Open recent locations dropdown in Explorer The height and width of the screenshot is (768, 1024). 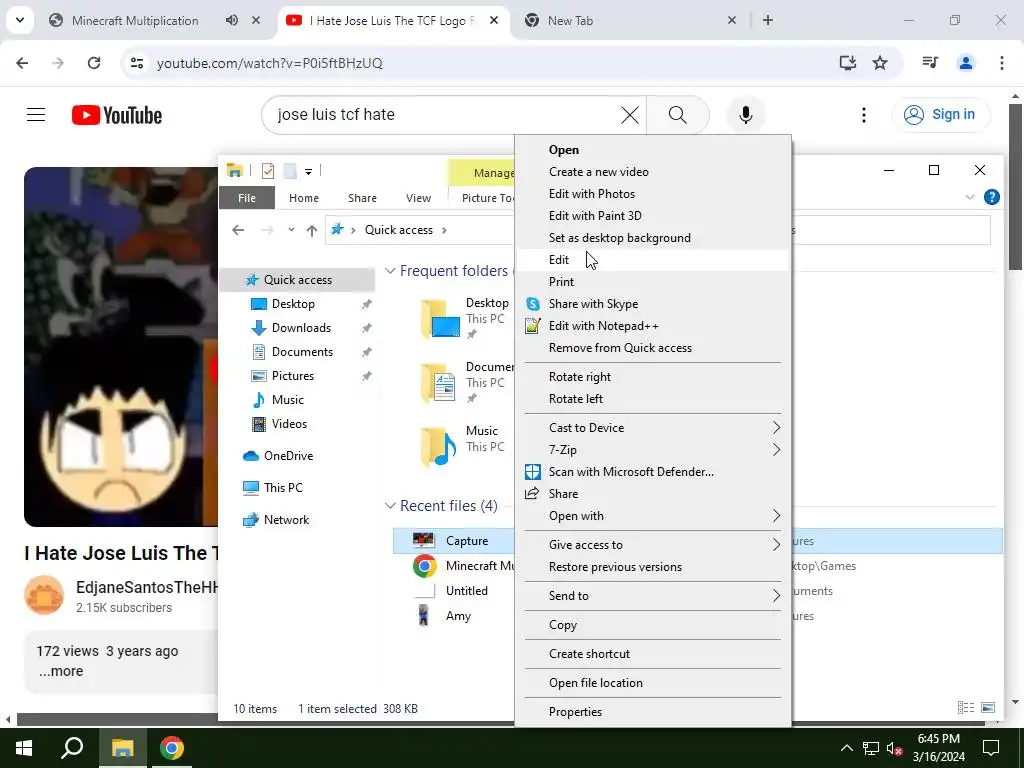[x=291, y=230]
